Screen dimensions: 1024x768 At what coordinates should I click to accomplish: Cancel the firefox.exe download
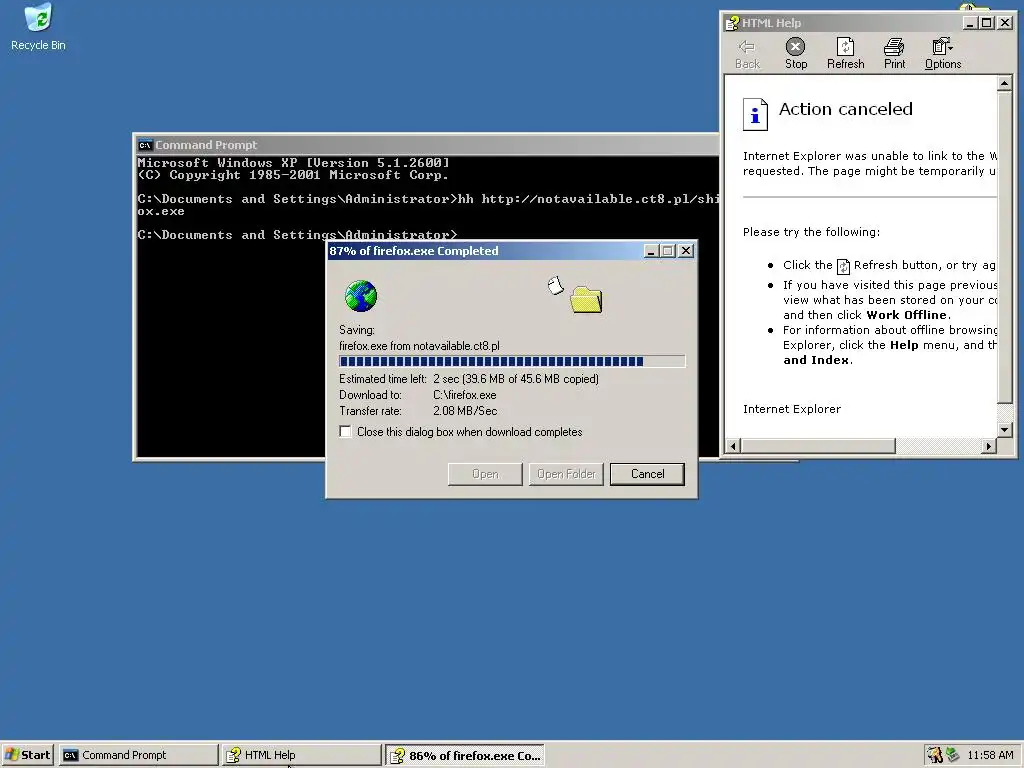647,474
